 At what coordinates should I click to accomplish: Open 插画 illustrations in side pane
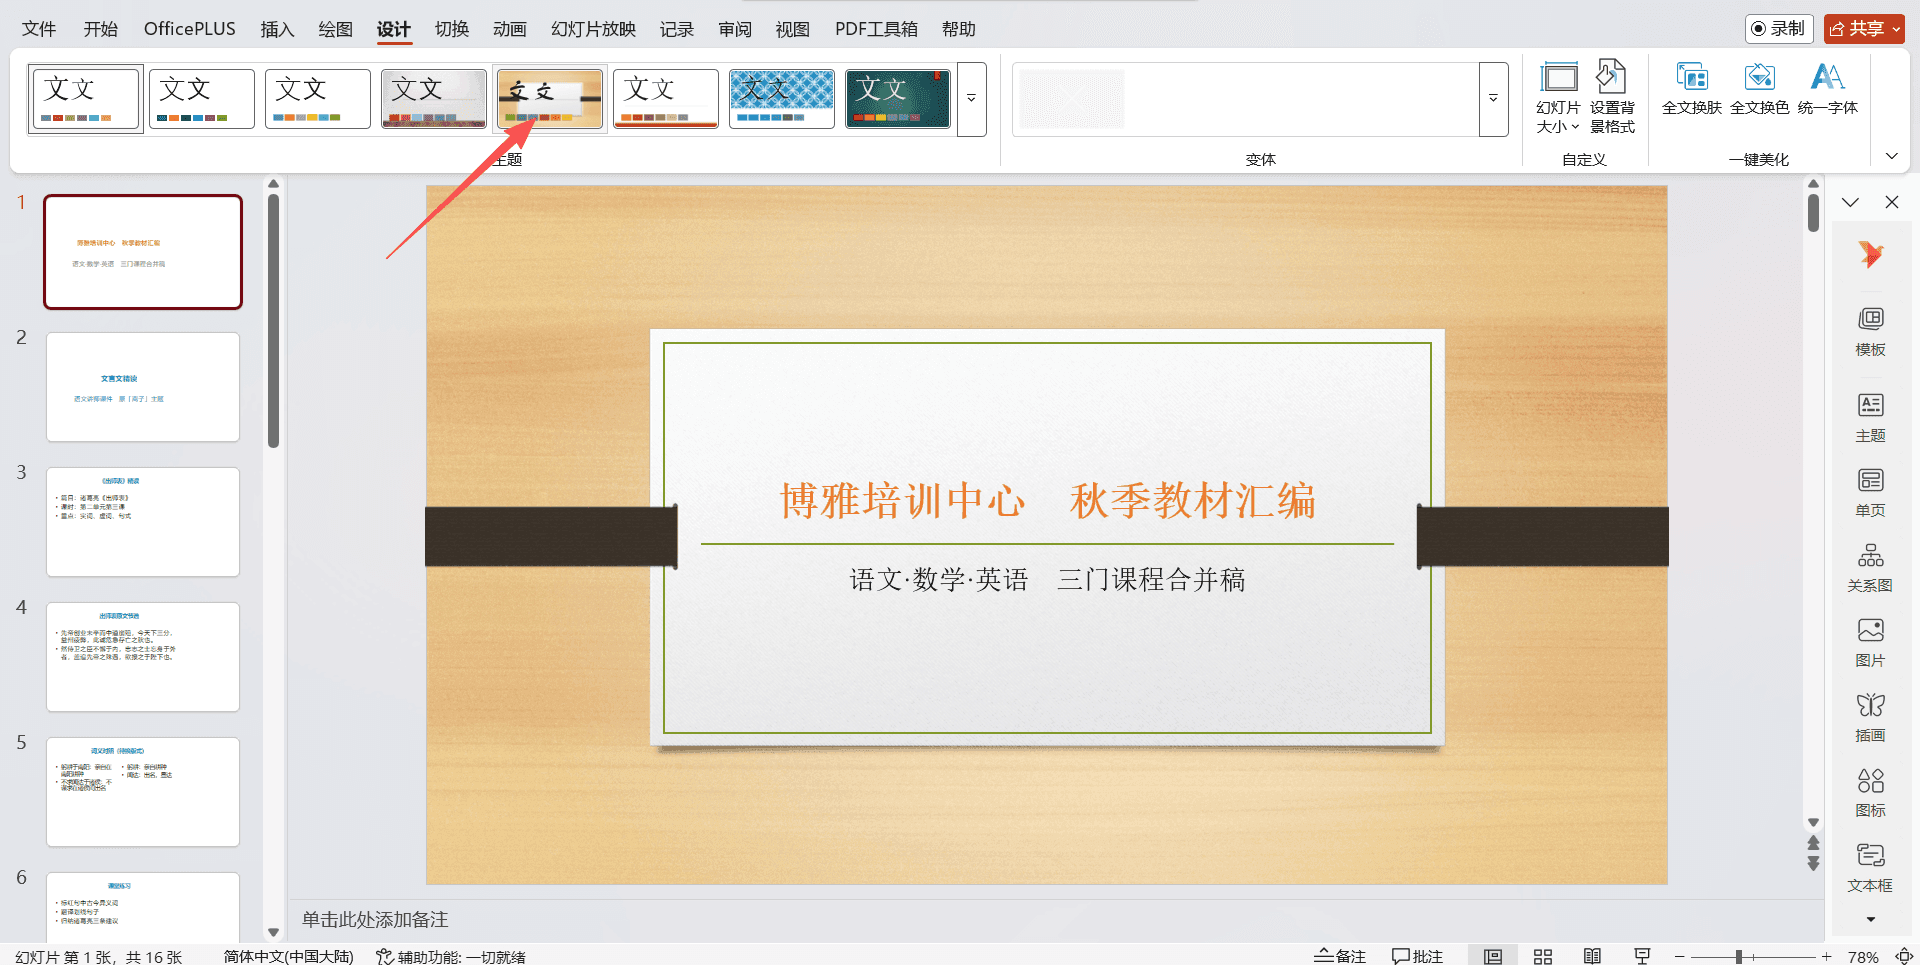click(1871, 718)
